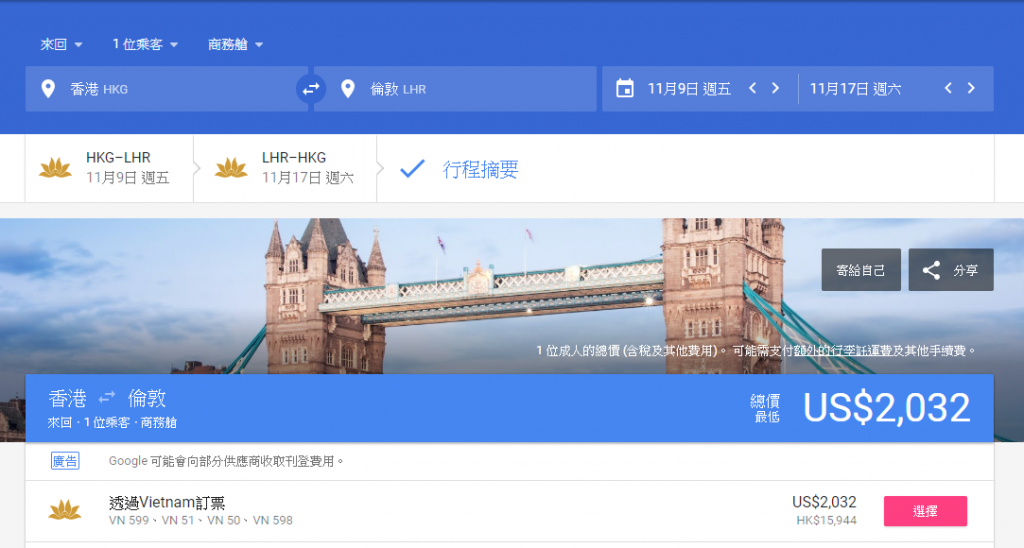Swap origin and destination airports
The image size is (1024, 548).
[x=311, y=89]
